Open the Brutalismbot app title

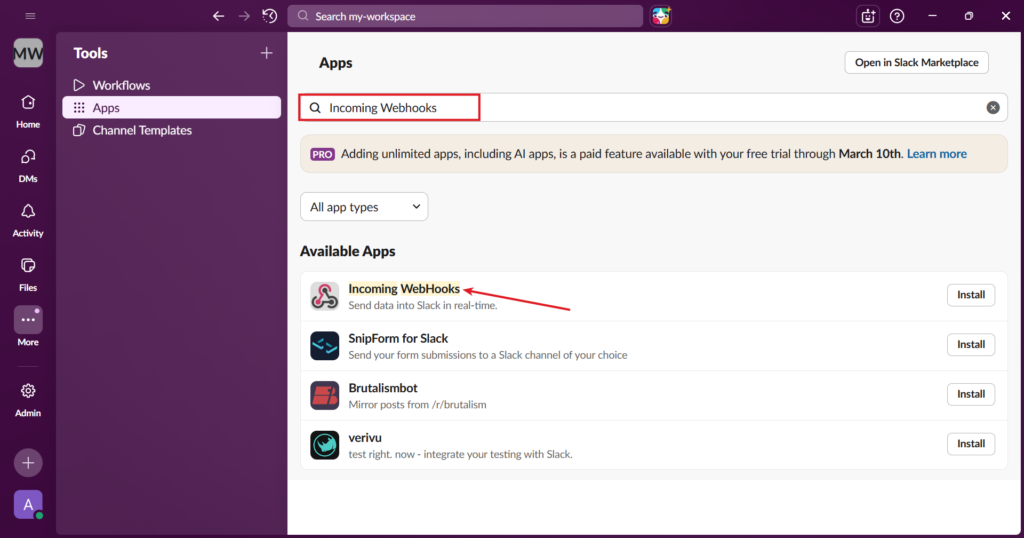(383, 388)
